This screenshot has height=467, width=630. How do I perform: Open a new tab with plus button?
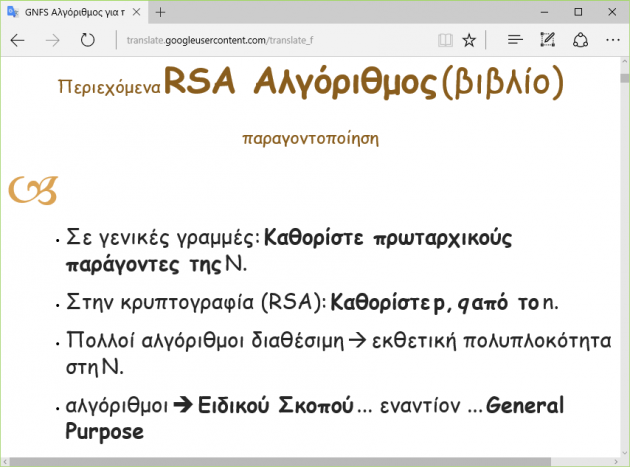[x=160, y=12]
